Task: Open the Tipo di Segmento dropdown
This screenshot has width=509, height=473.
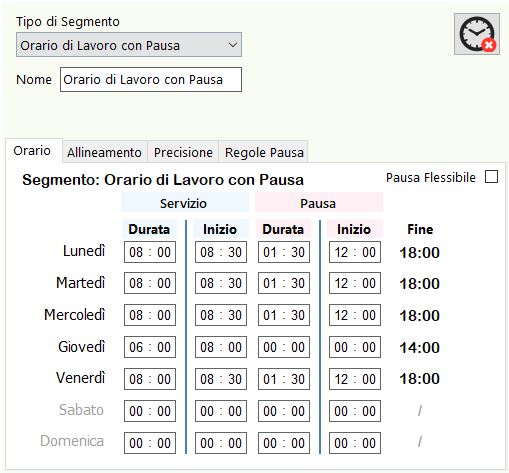Action: pos(129,45)
